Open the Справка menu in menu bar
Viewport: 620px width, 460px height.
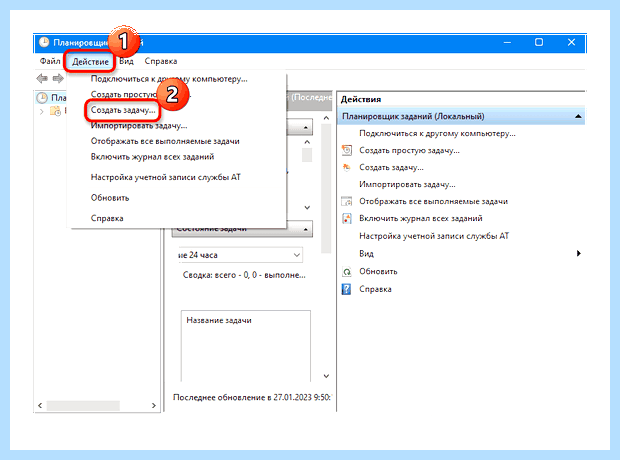[161, 61]
